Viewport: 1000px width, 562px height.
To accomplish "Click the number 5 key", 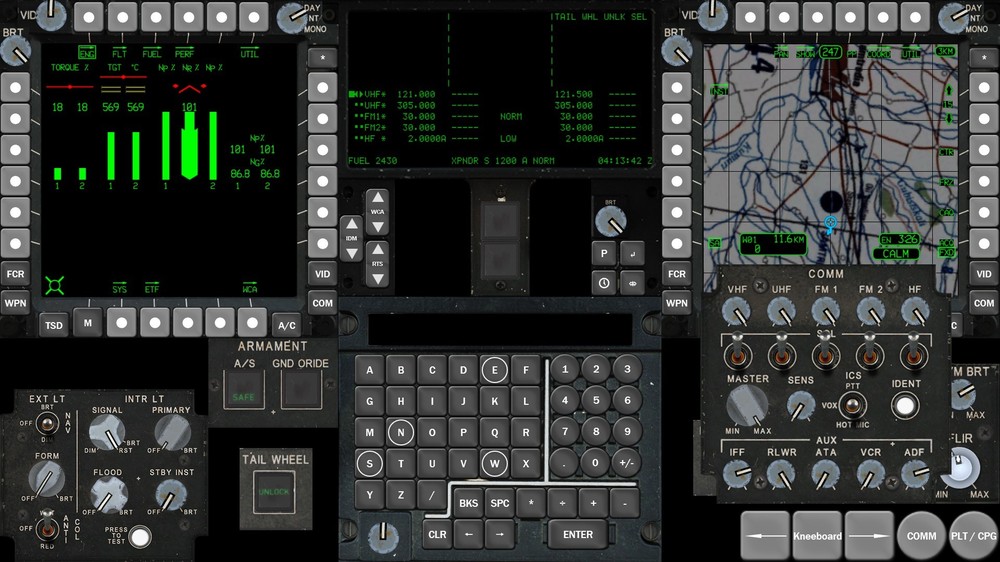I will (596, 401).
